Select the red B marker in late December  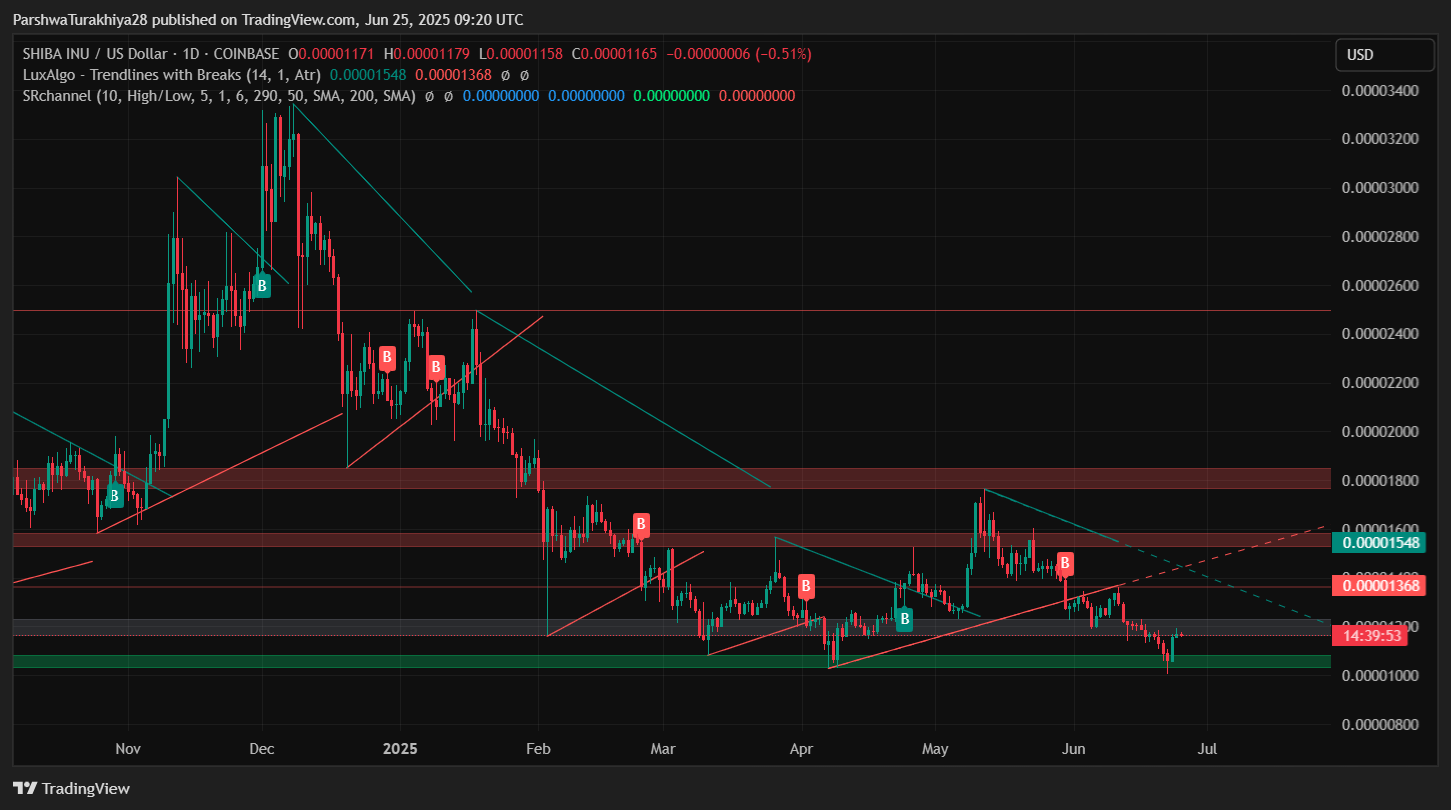pyautogui.click(x=387, y=357)
